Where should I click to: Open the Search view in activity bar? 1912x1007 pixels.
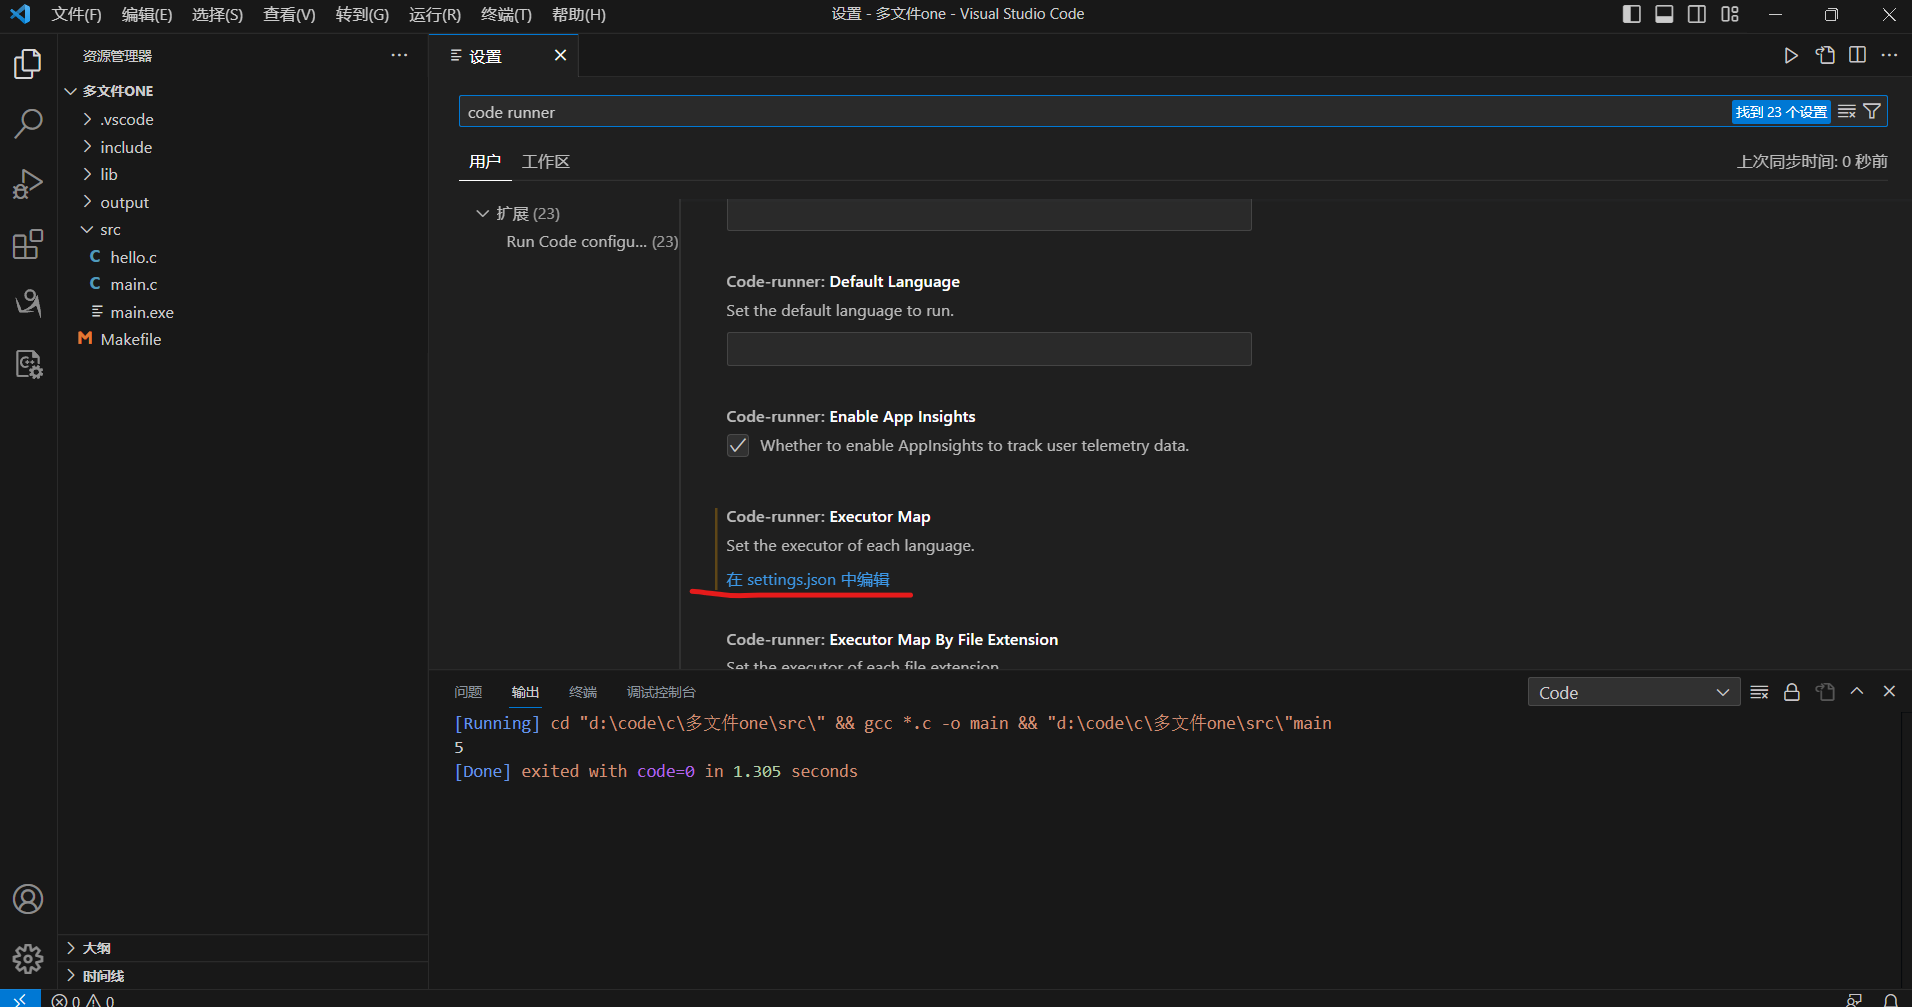coord(28,124)
